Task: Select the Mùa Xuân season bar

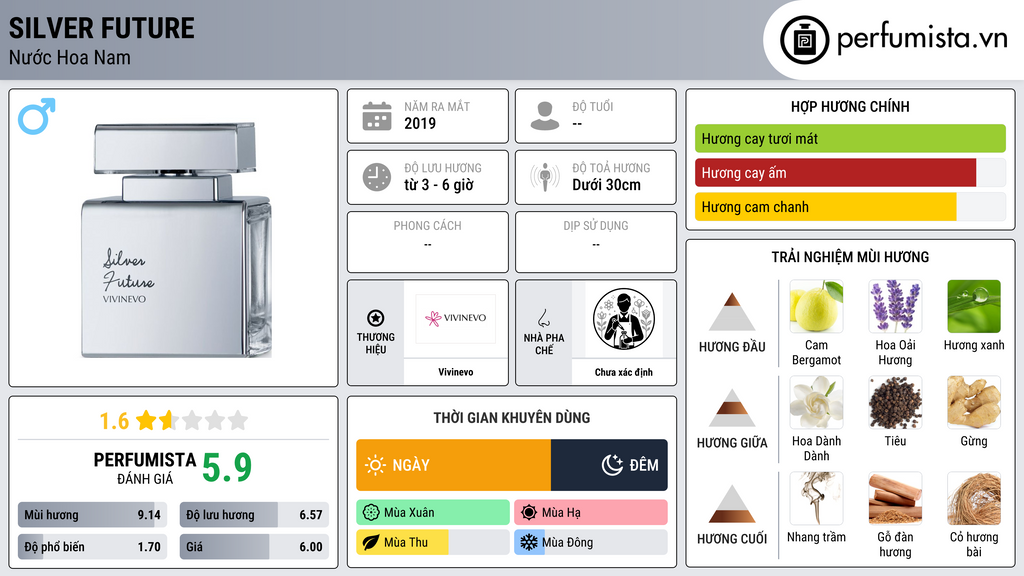Action: [433, 513]
